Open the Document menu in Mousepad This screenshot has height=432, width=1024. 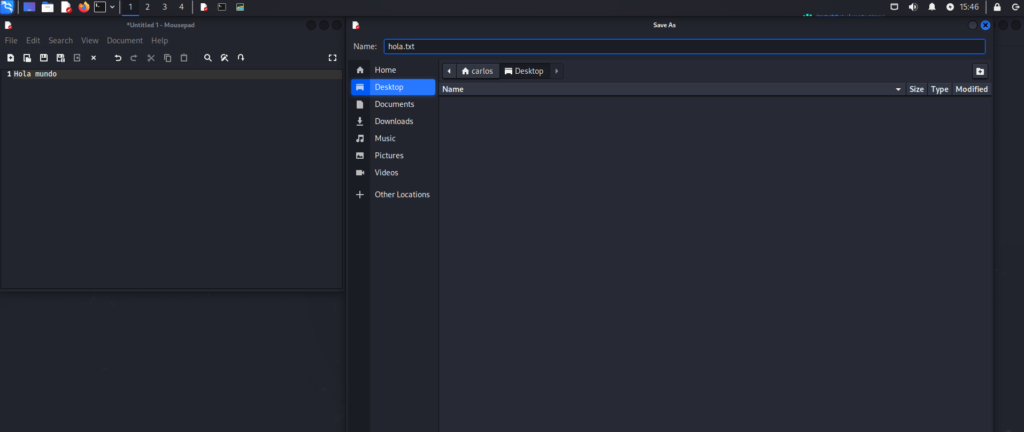click(125, 40)
